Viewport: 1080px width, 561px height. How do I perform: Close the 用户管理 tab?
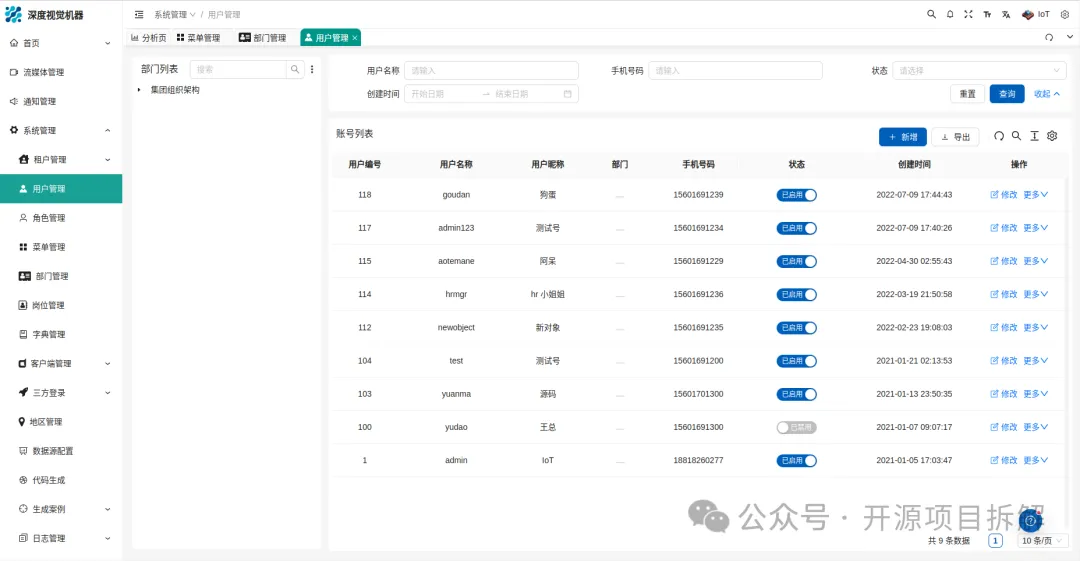(355, 38)
